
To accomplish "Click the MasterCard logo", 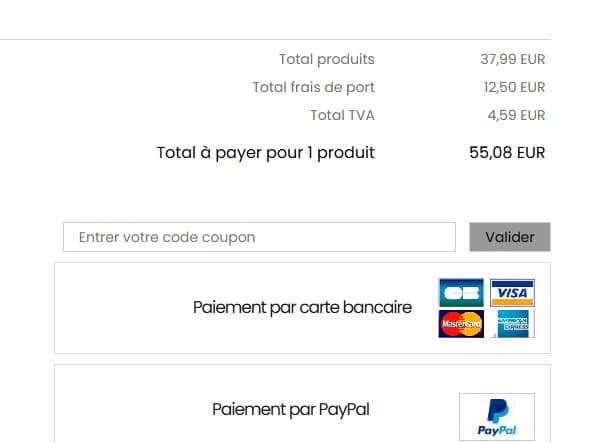I will point(461,324).
